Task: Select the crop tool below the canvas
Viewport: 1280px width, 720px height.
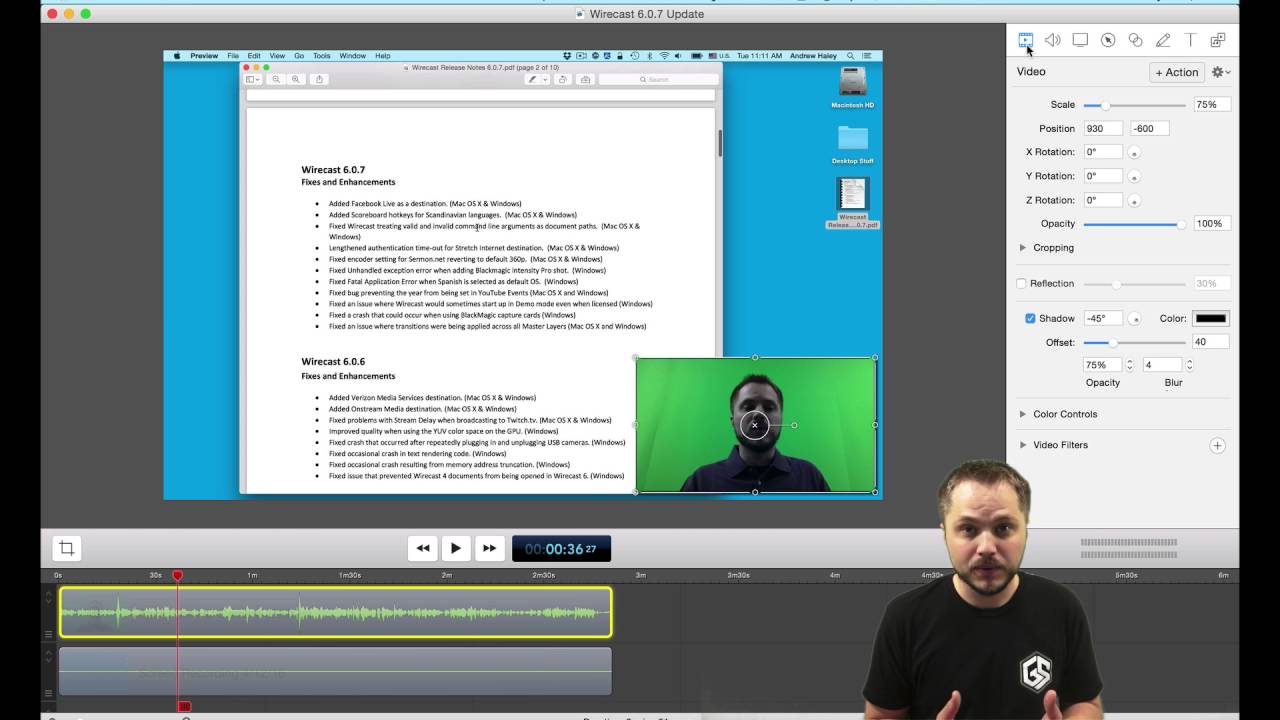Action: click(67, 548)
